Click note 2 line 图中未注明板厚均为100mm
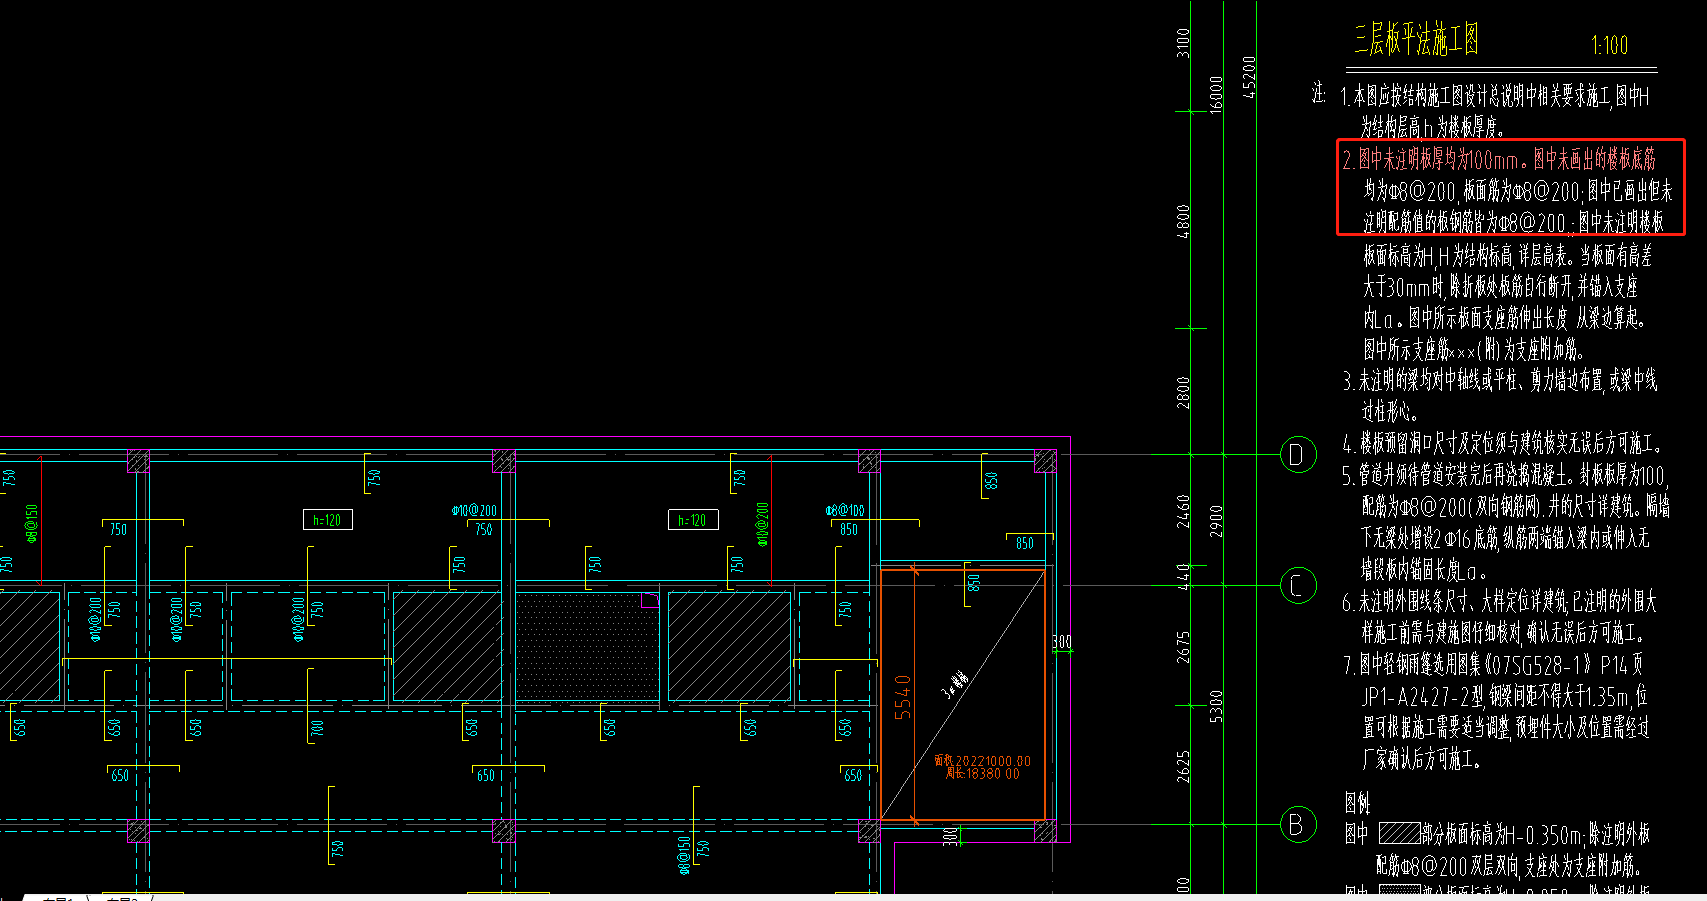This screenshot has height=901, width=1707. coord(1499,159)
